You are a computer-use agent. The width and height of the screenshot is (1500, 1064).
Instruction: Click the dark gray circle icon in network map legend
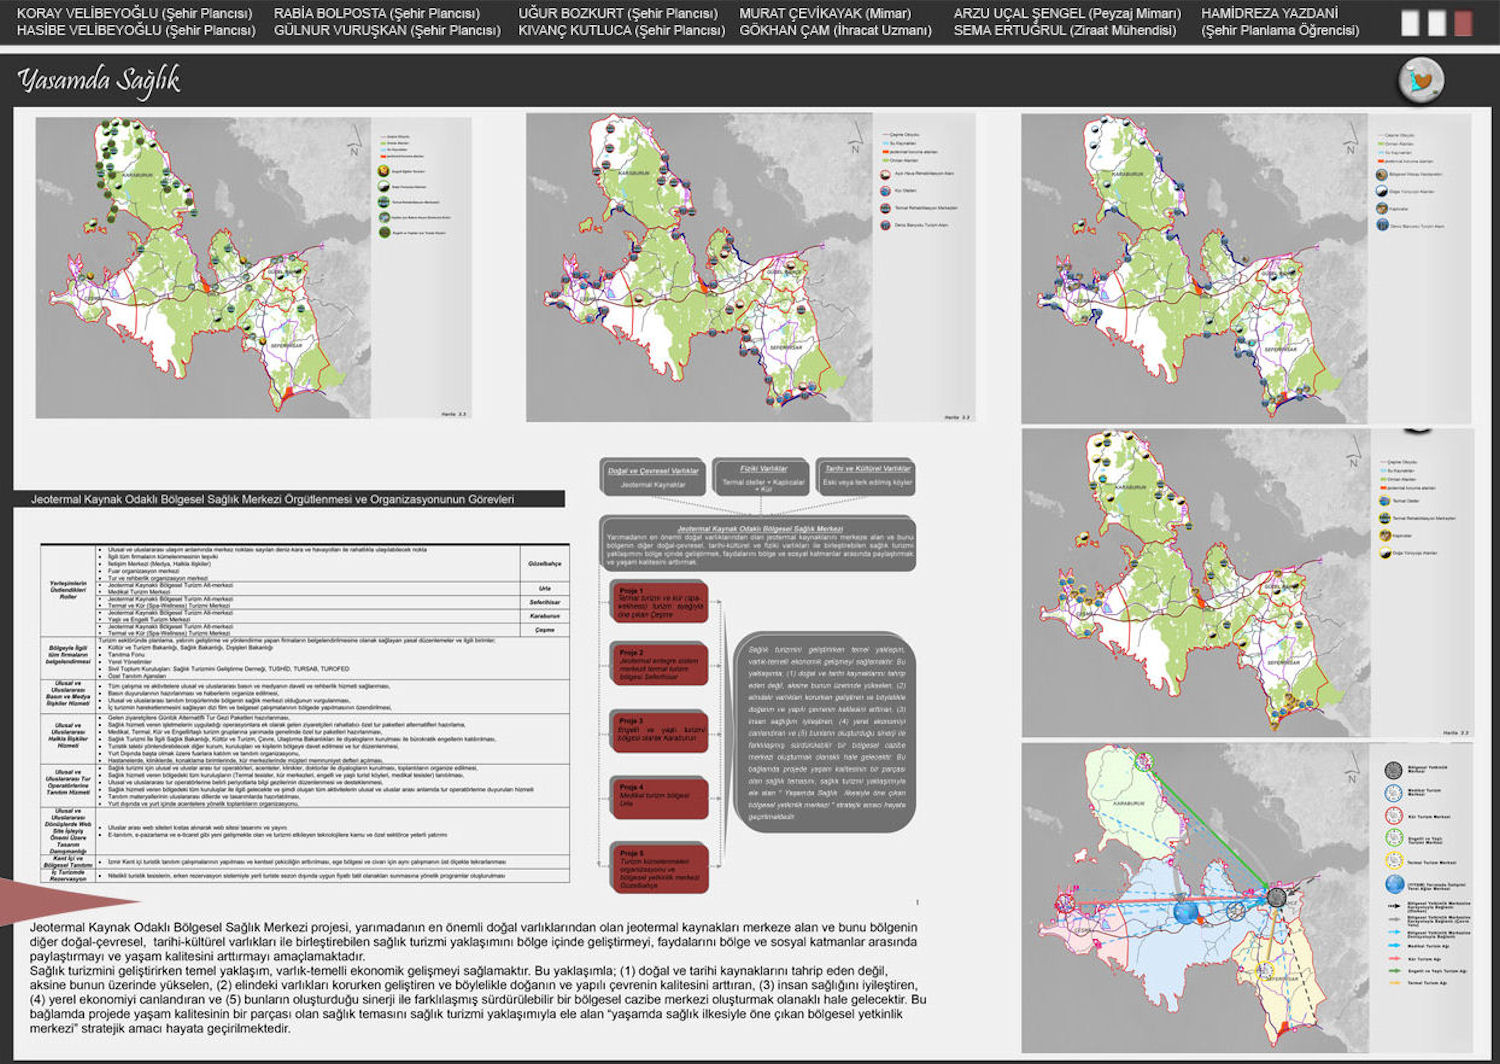tap(1394, 770)
